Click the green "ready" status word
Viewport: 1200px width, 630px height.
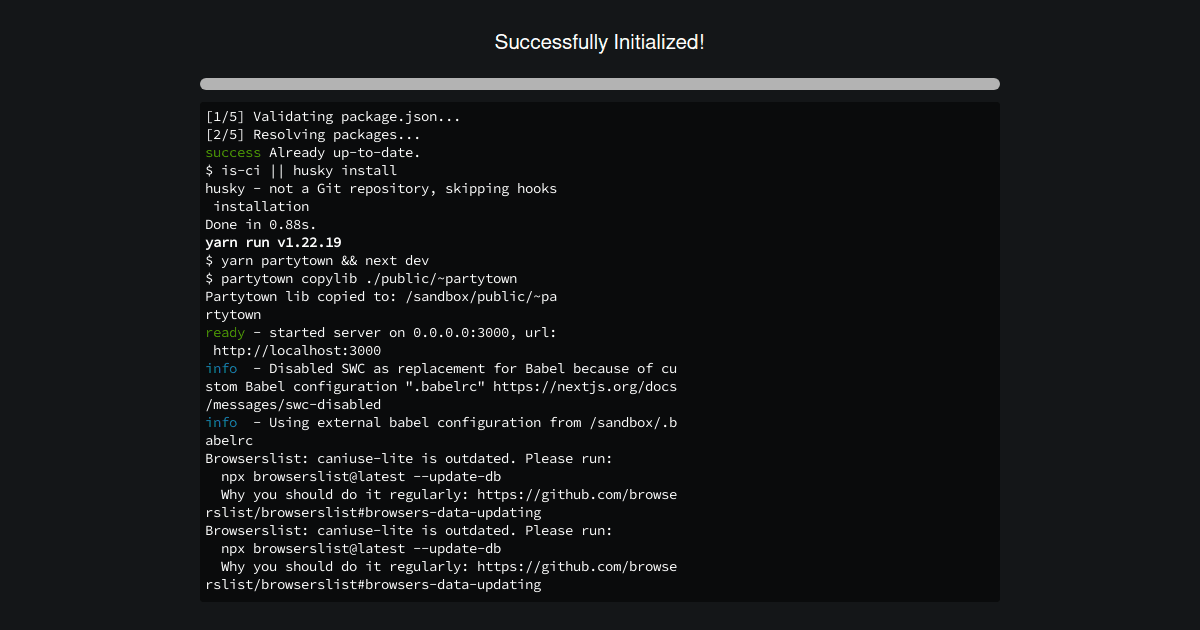pos(225,333)
